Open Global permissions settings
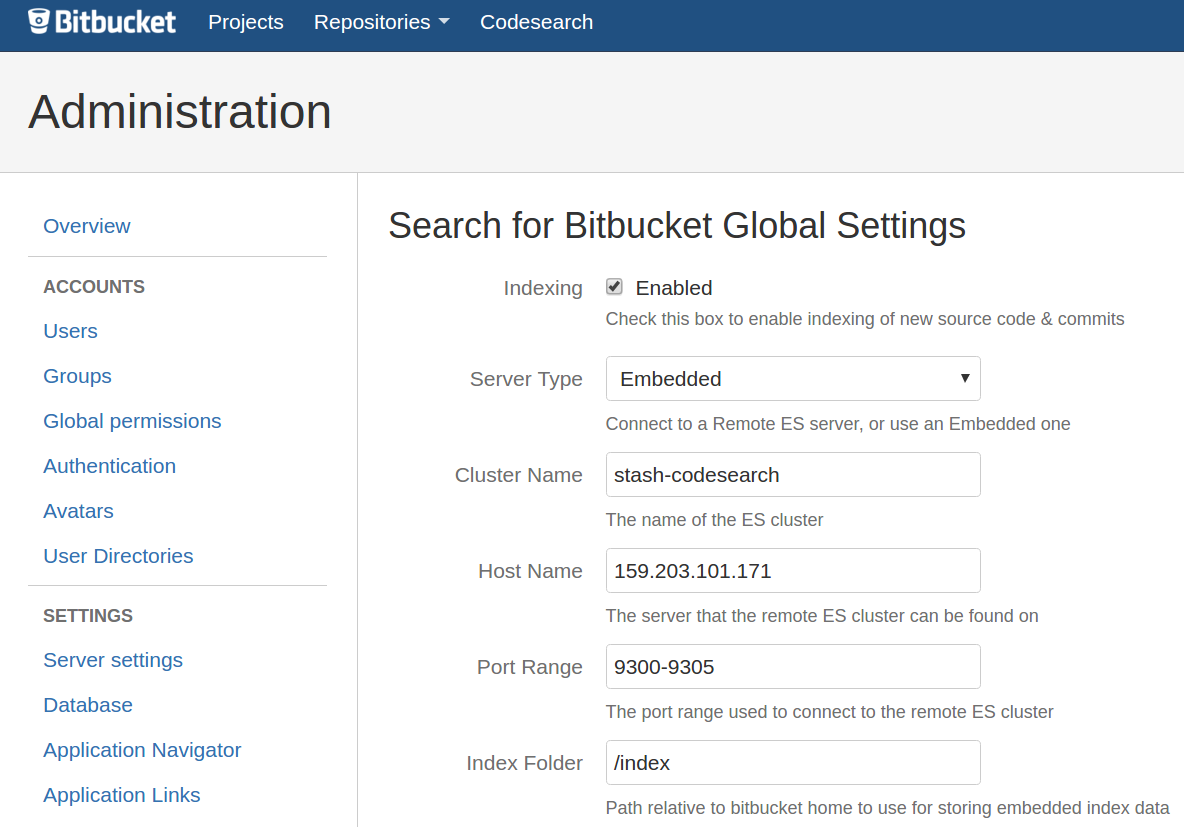Image resolution: width=1184 pixels, height=827 pixels. click(132, 421)
